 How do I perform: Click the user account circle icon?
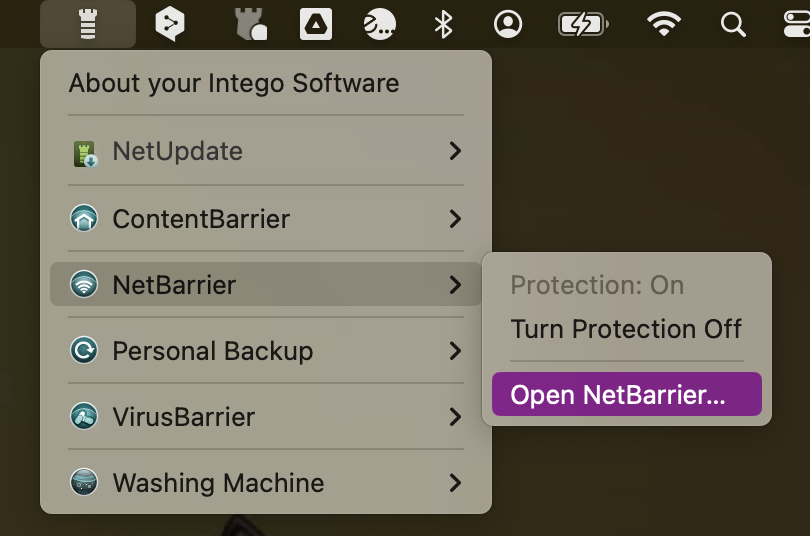pos(508,24)
